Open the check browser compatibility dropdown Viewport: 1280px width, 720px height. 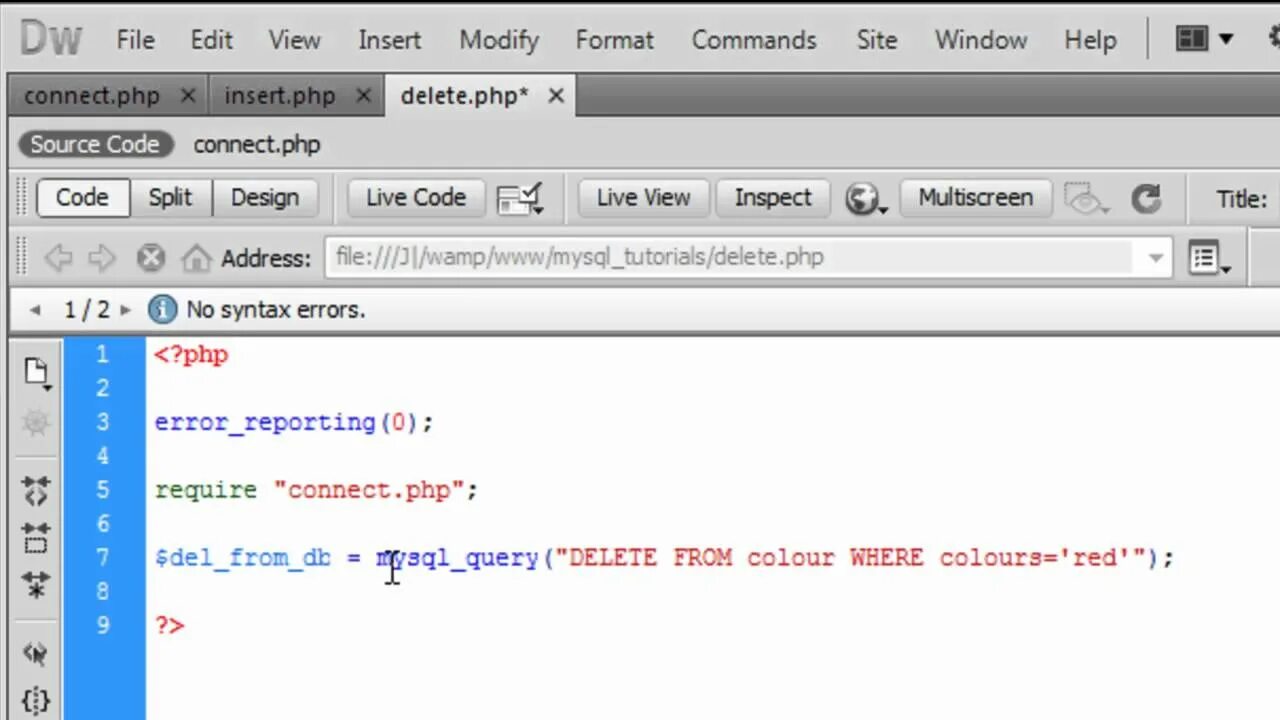[520, 198]
